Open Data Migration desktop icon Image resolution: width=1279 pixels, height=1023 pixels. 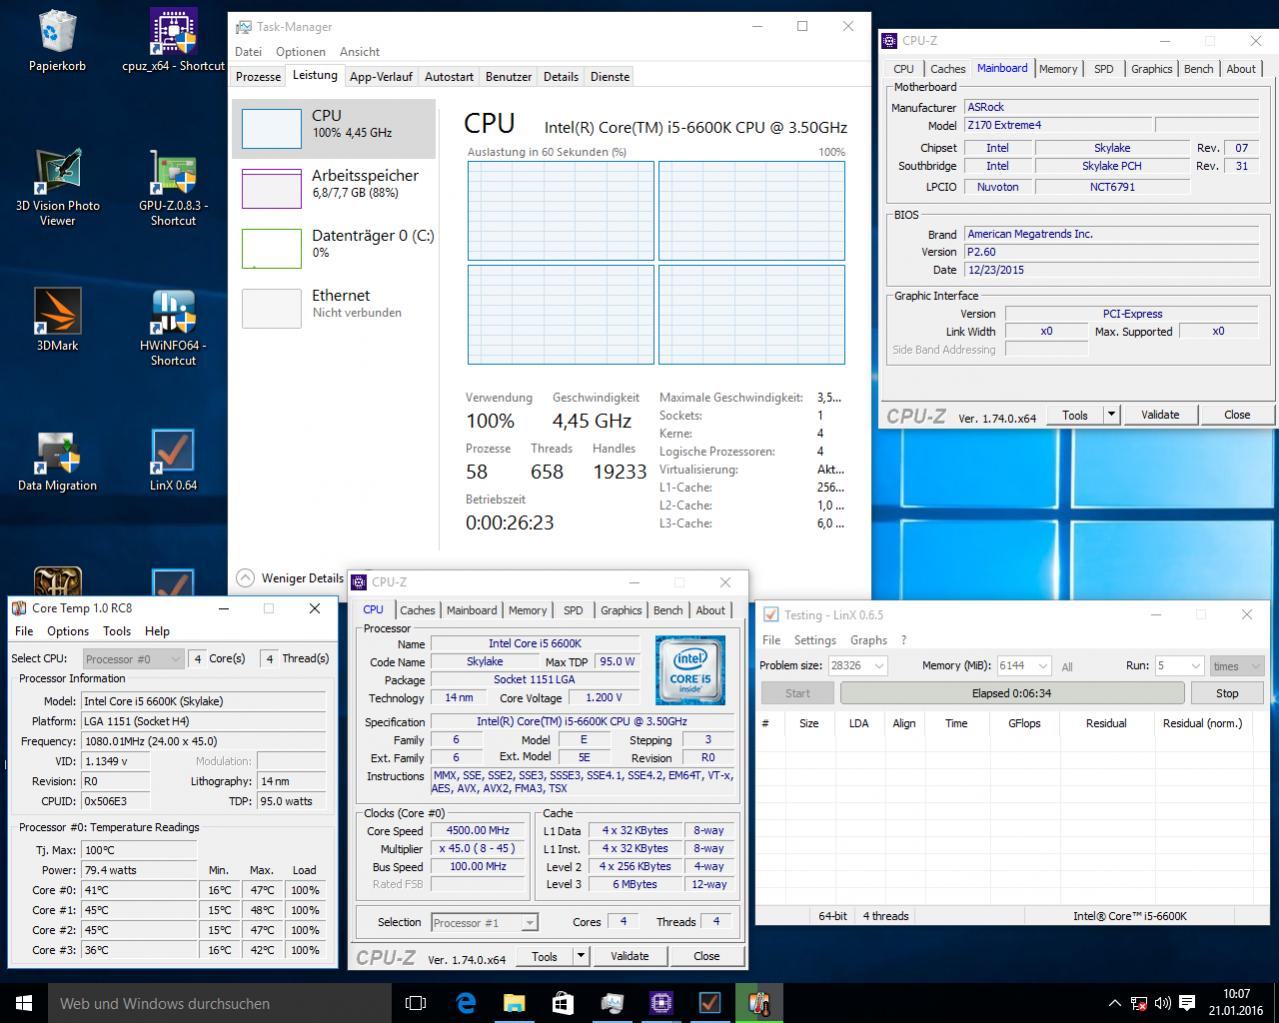point(57,461)
